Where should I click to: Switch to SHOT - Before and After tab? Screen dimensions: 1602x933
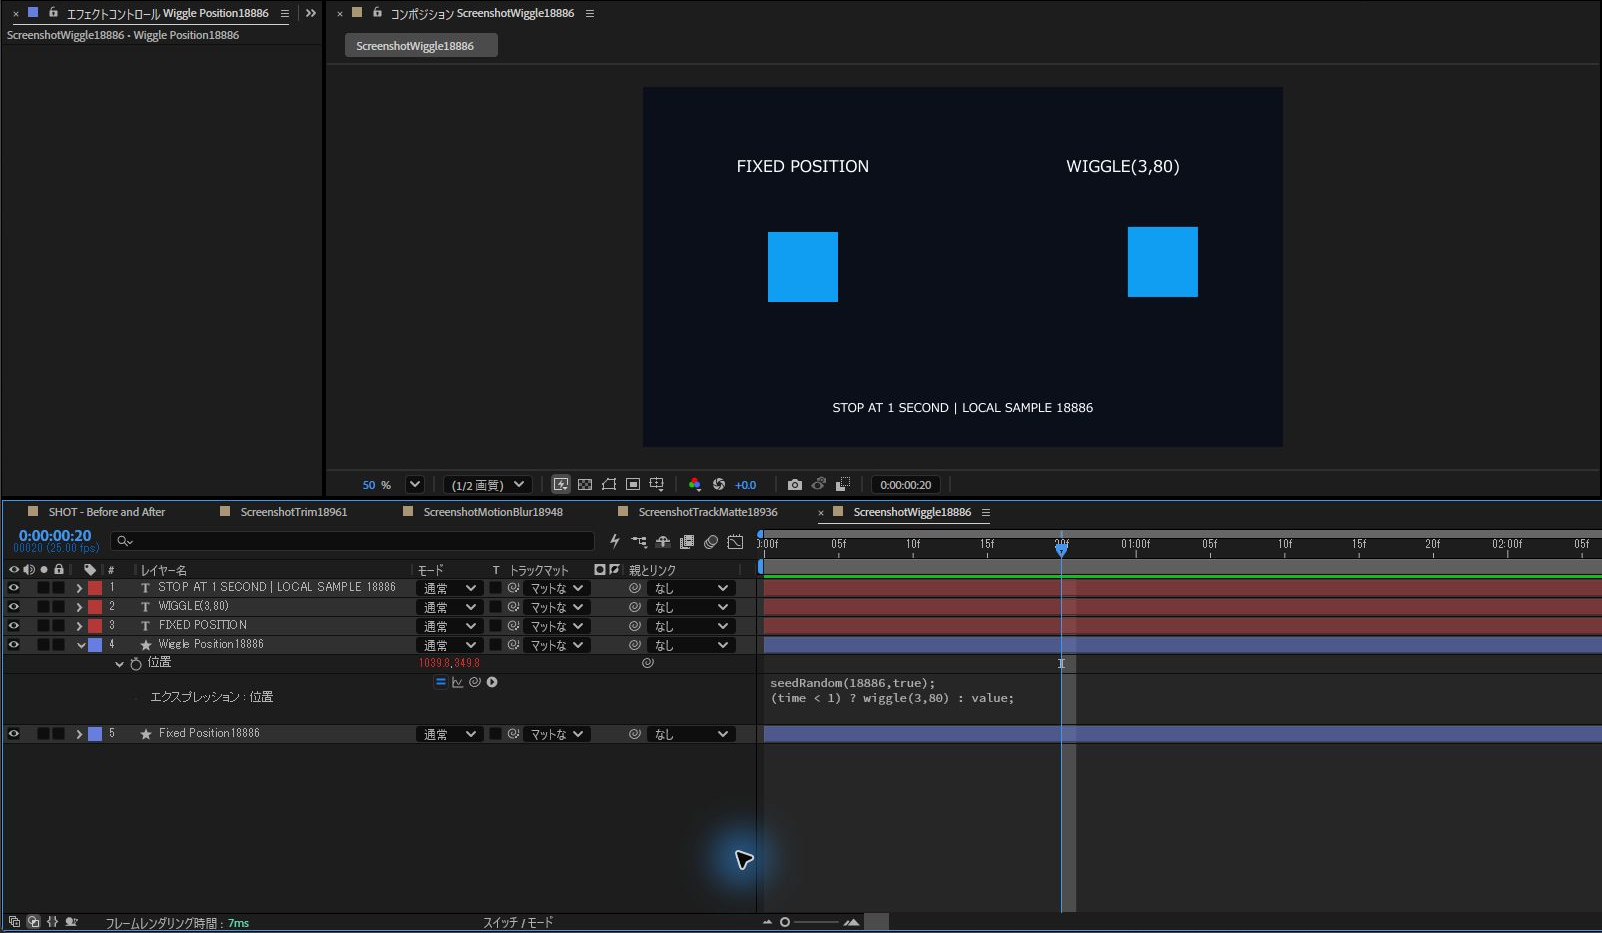(107, 512)
